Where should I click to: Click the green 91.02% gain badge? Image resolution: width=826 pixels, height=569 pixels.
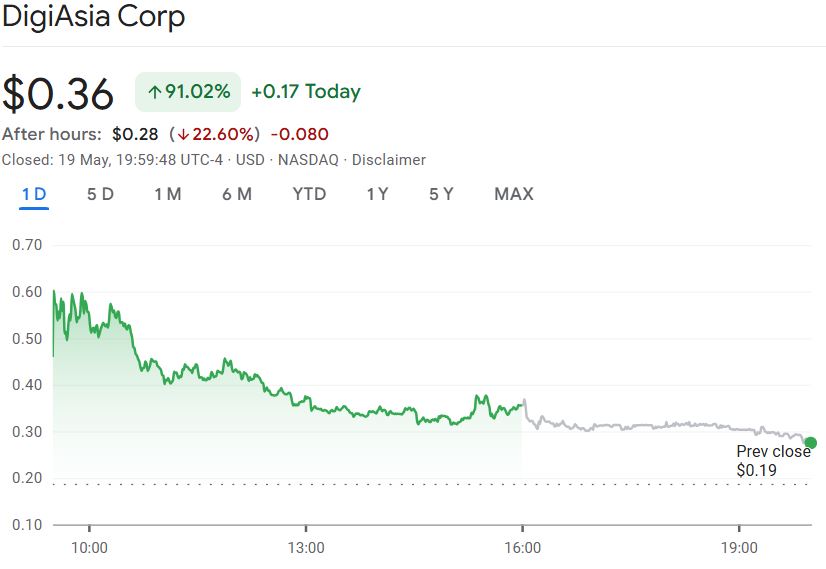188,92
